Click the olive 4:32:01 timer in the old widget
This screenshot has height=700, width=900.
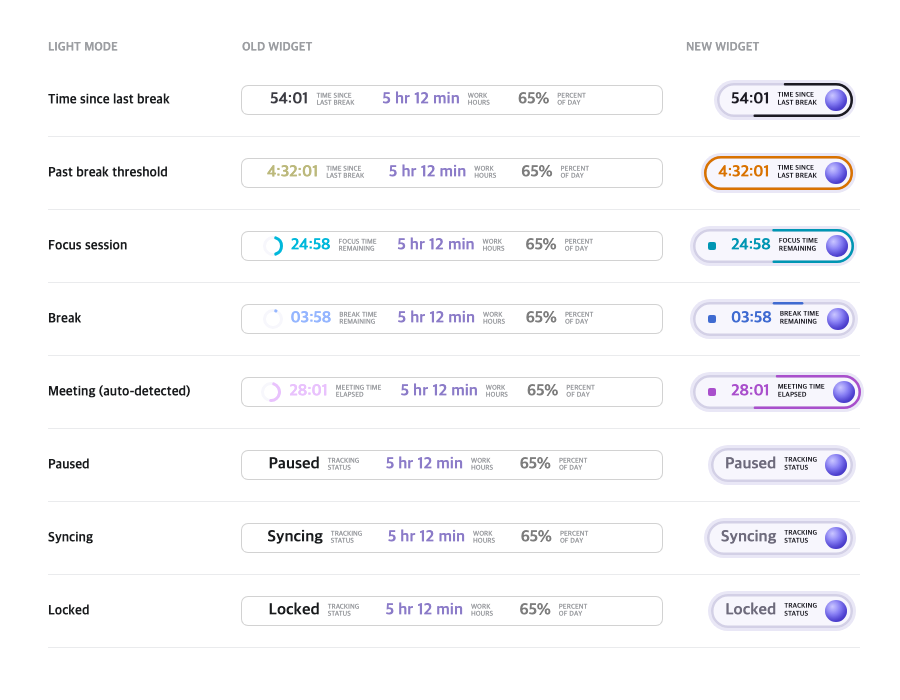pos(292,171)
